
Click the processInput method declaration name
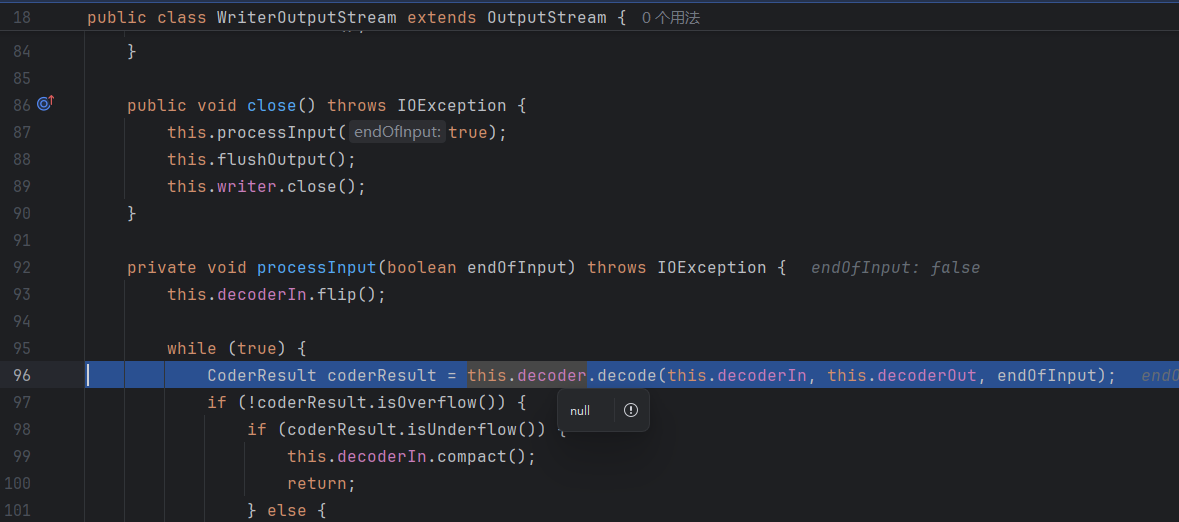point(316,267)
